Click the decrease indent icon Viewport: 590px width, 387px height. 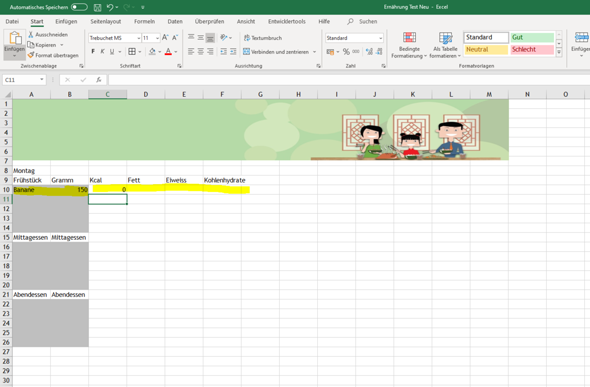pos(224,52)
